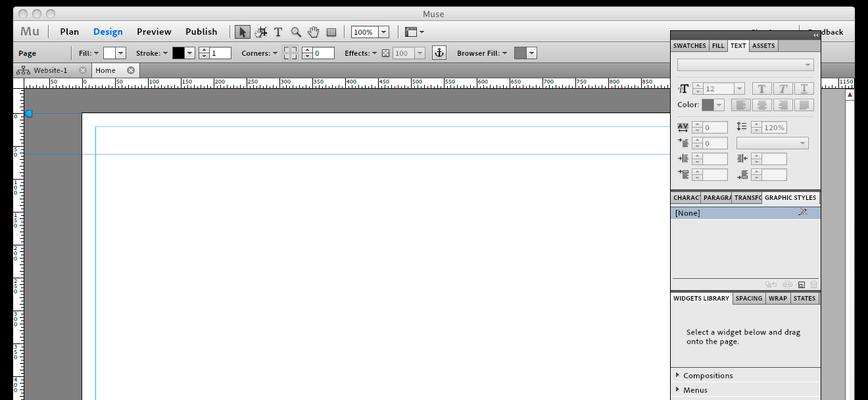Switch to Plan view
The width and height of the screenshot is (868, 400).
(x=69, y=32)
